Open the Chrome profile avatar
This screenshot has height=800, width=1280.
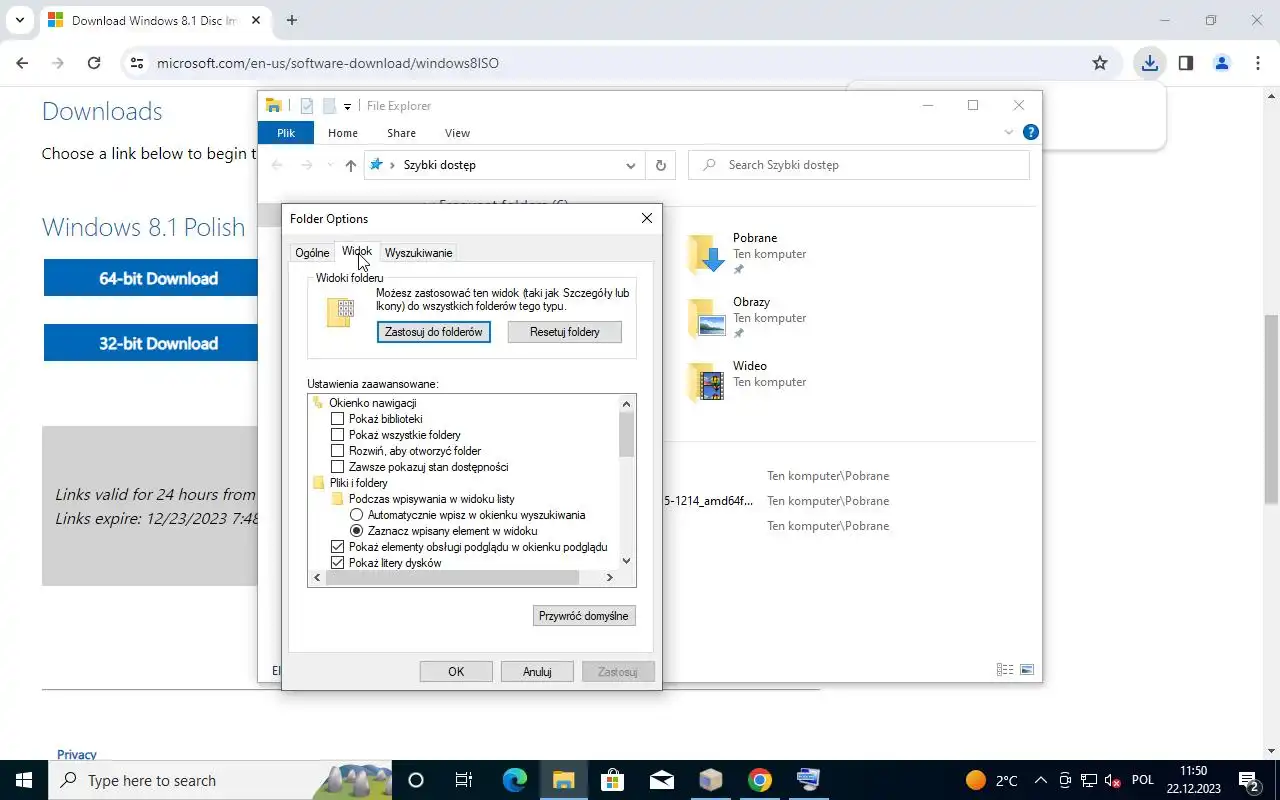pos(1222,63)
